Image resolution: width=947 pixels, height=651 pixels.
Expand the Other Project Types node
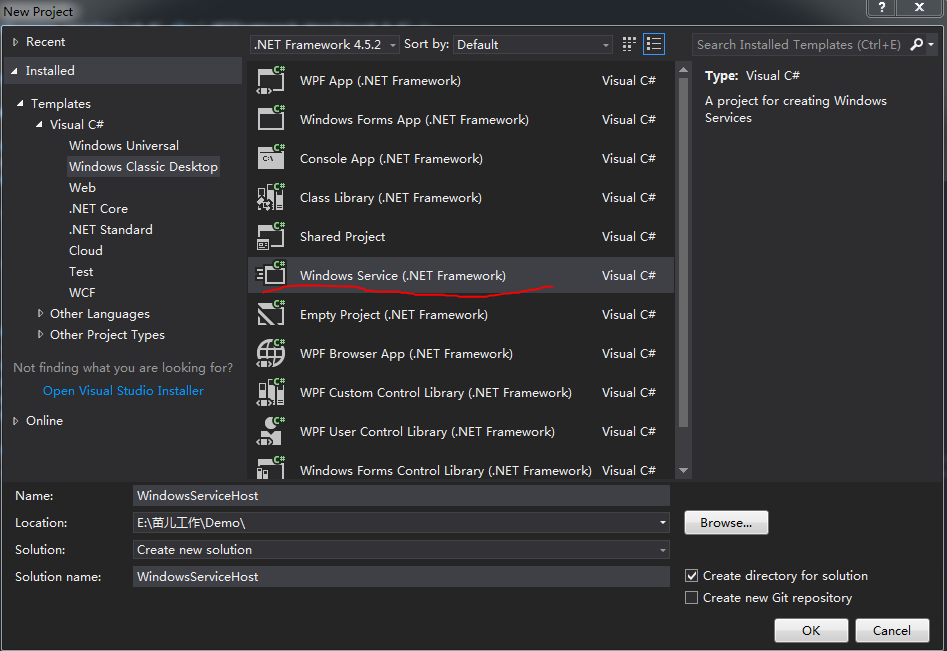point(40,335)
